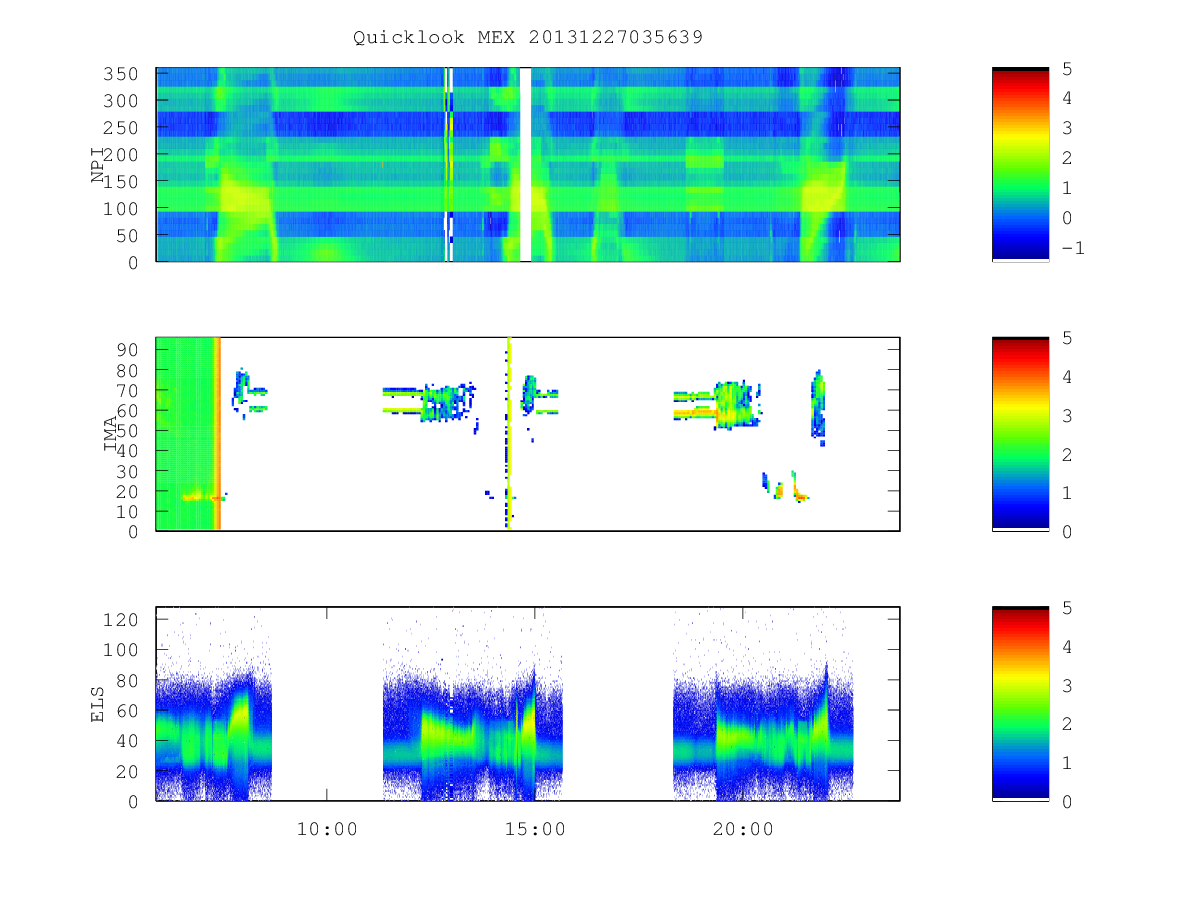Open the NPI panel color scale bar
This screenshot has width=1200, height=900.
point(1020,164)
